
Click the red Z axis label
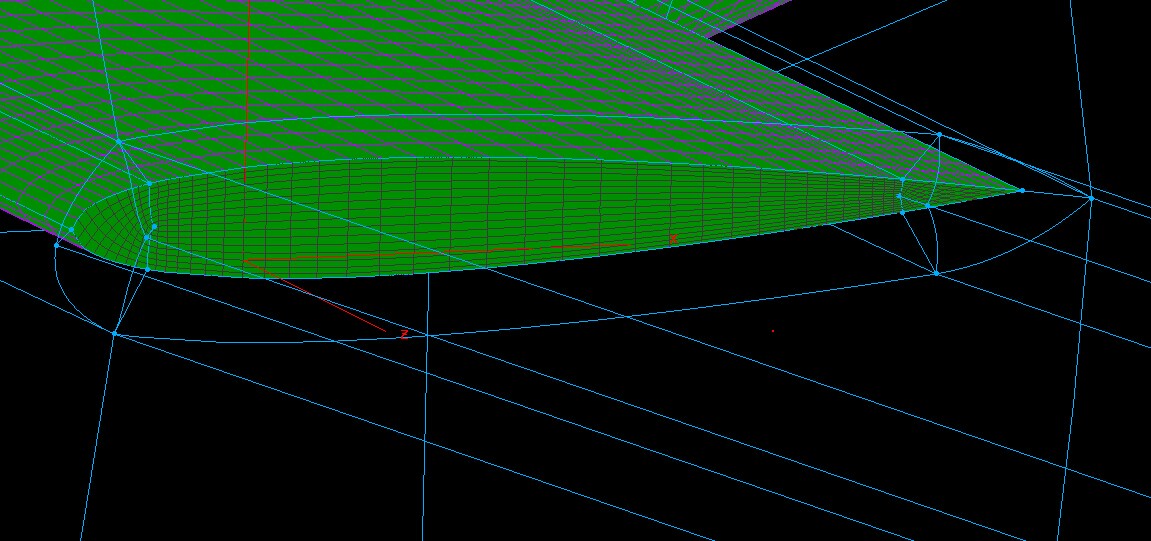click(403, 335)
